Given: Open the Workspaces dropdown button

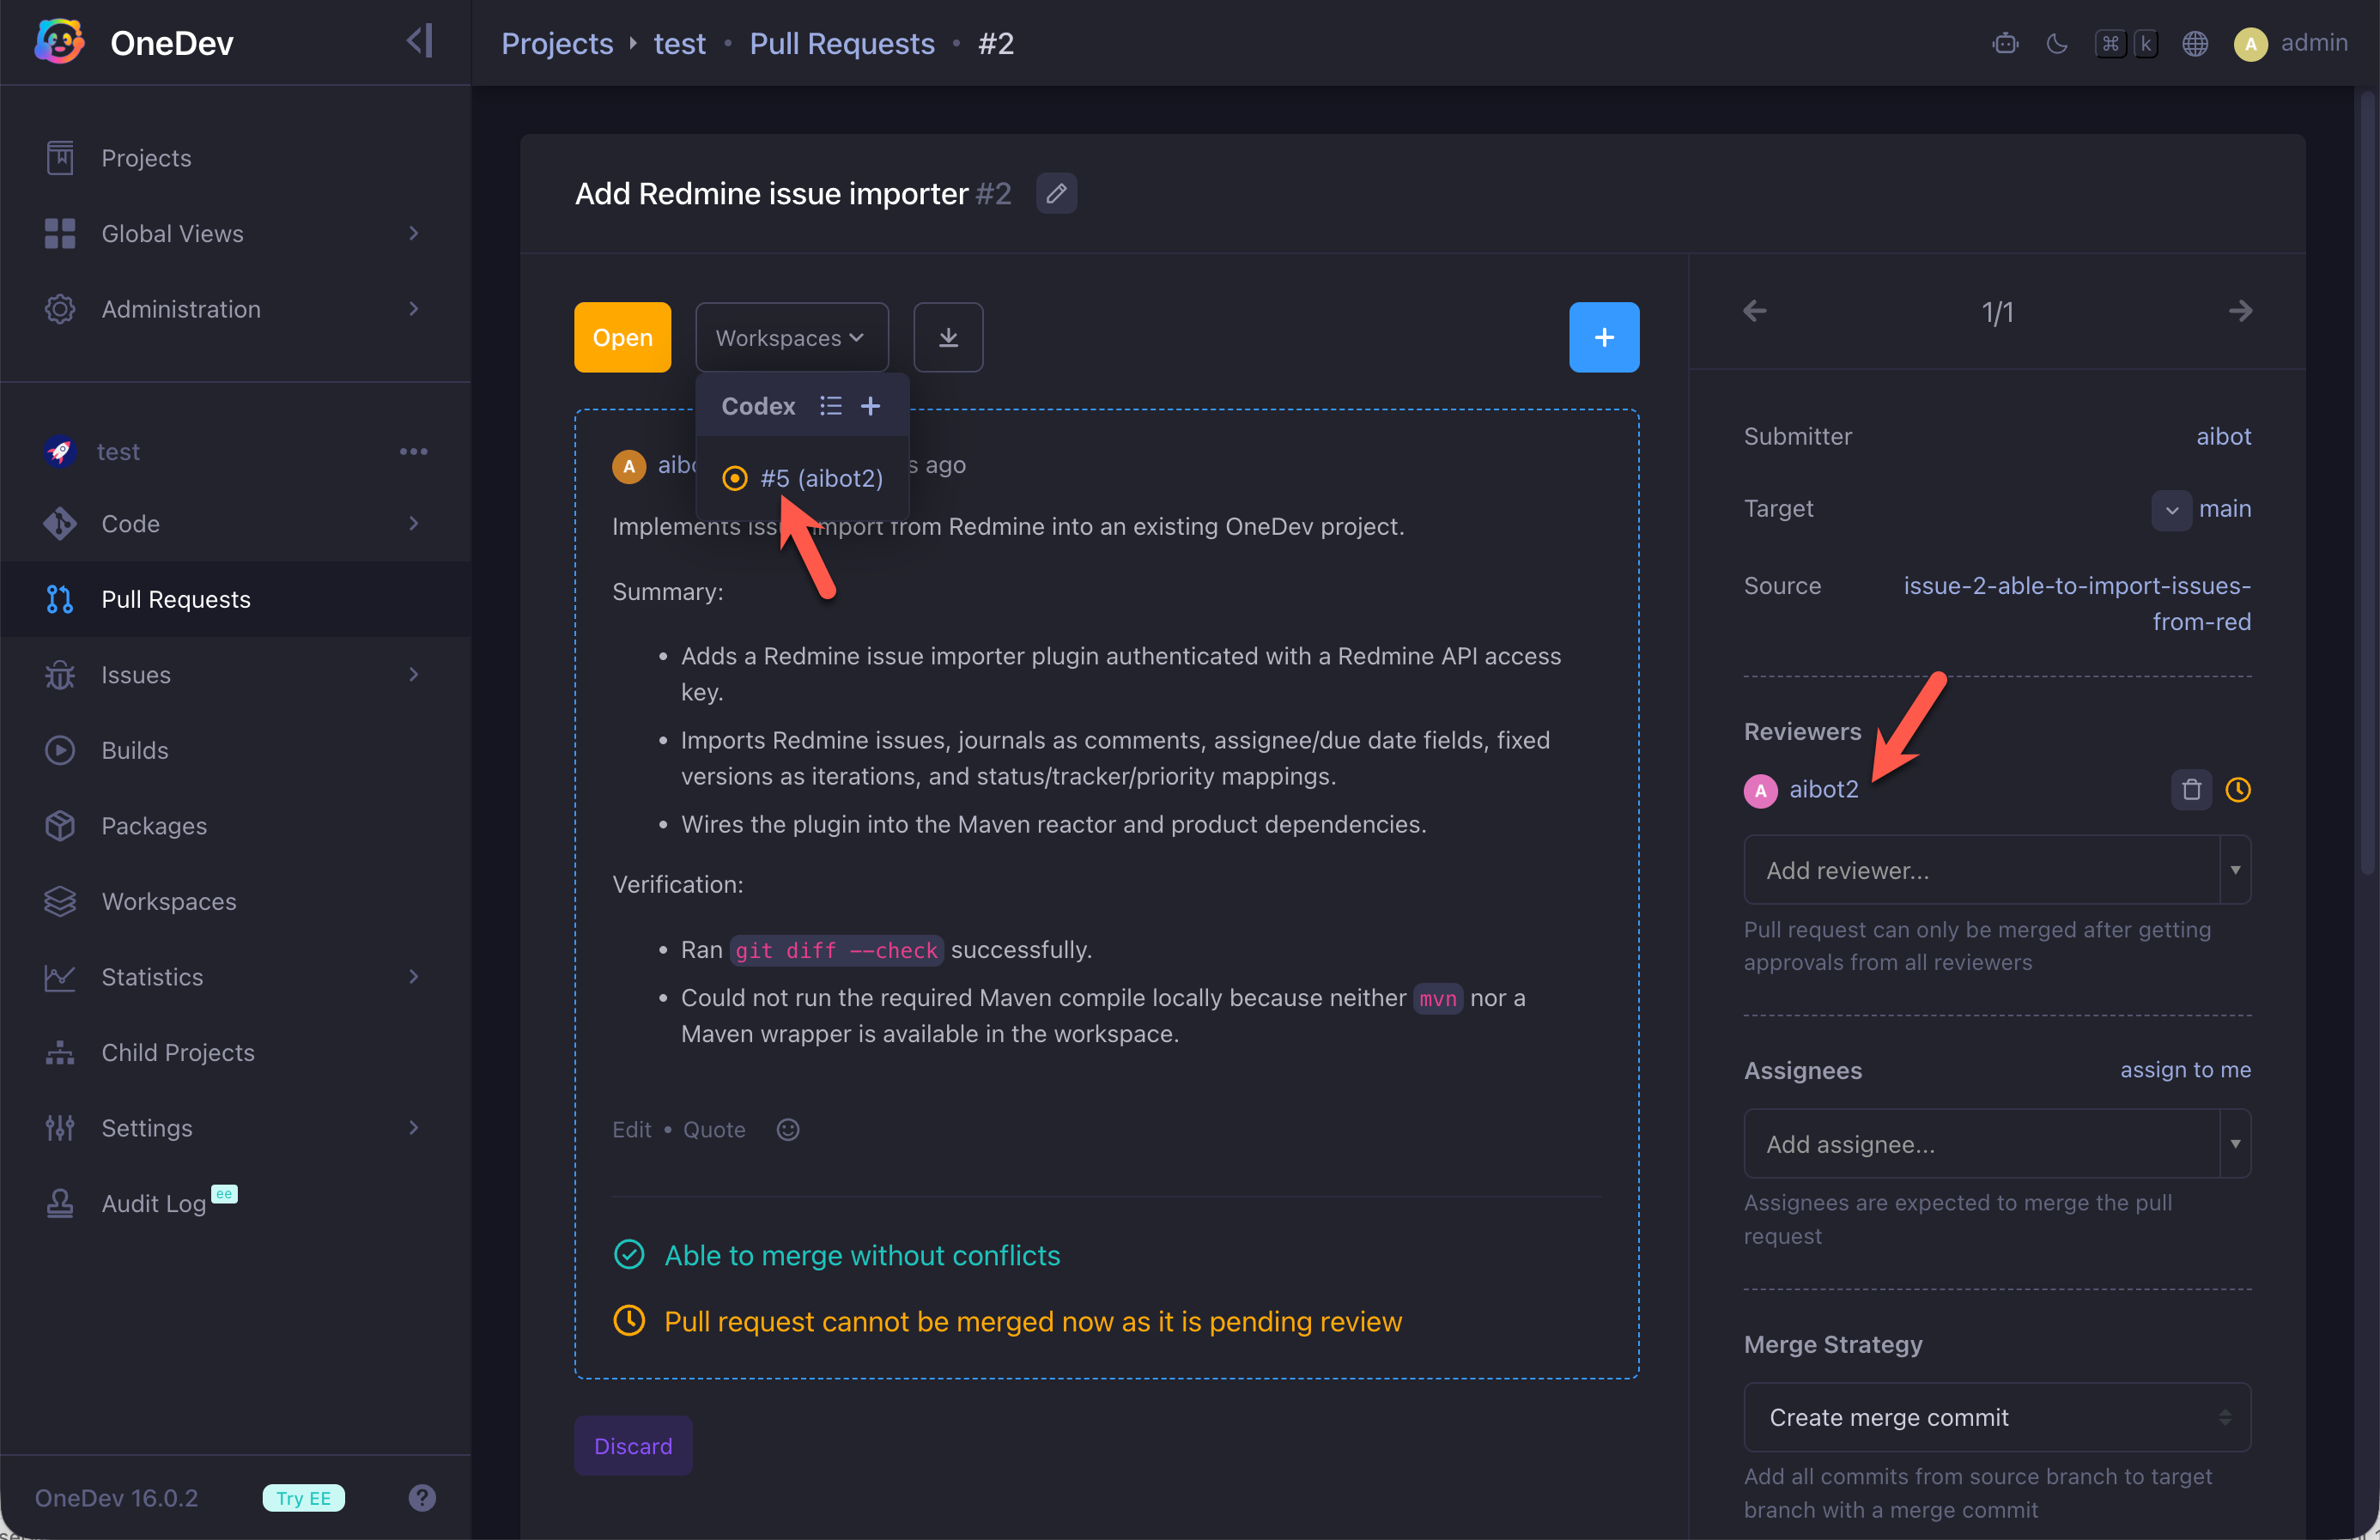Looking at the screenshot, I should point(791,338).
